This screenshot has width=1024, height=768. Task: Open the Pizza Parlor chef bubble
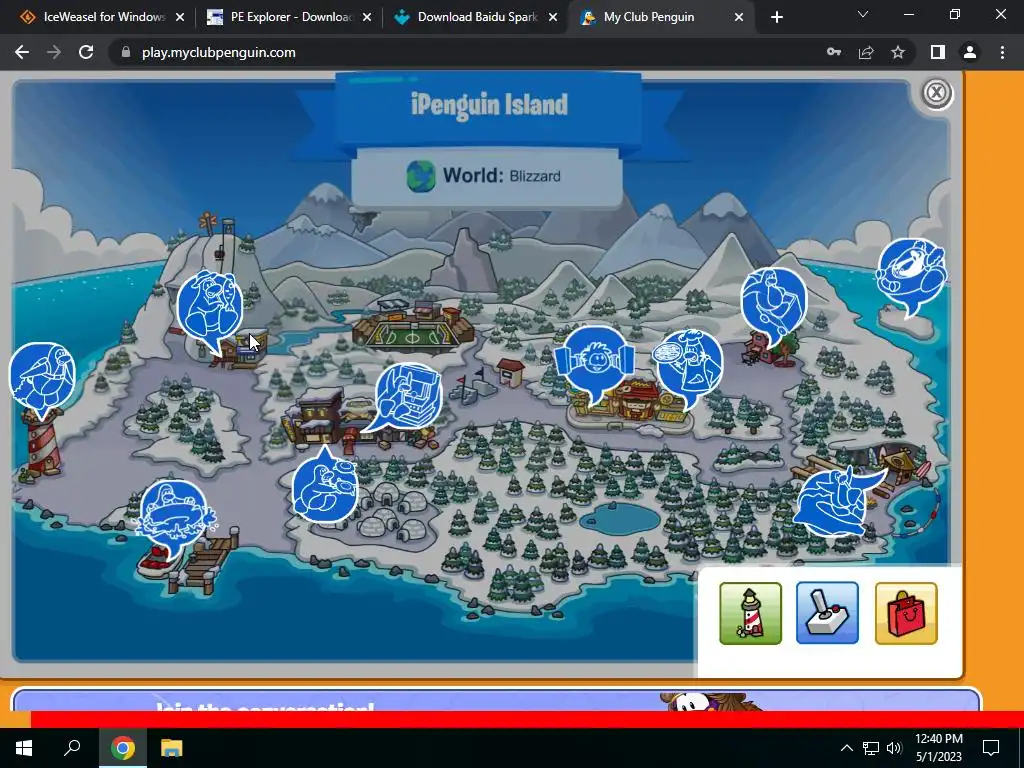point(688,366)
